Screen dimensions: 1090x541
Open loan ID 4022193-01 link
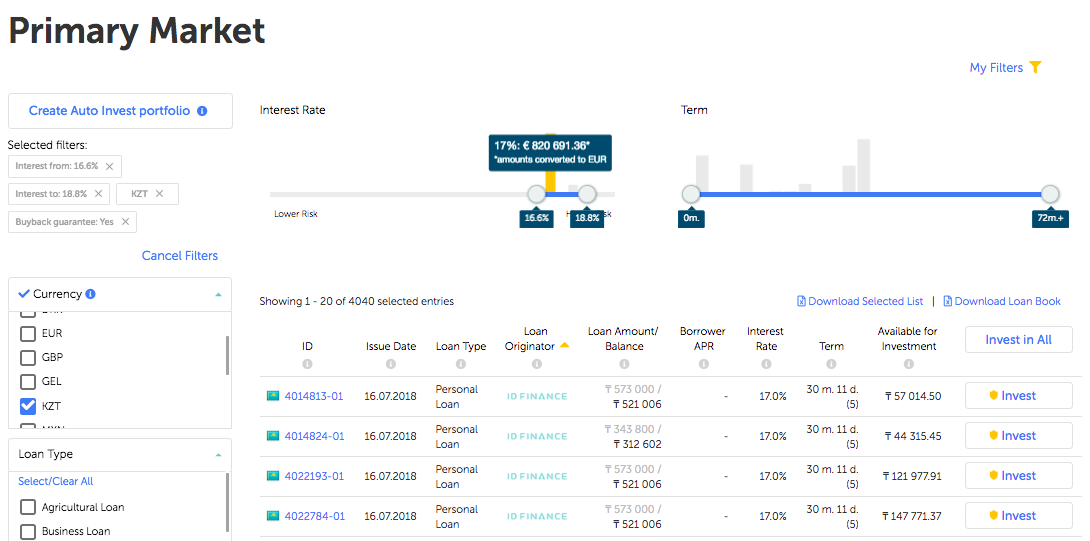(x=314, y=476)
